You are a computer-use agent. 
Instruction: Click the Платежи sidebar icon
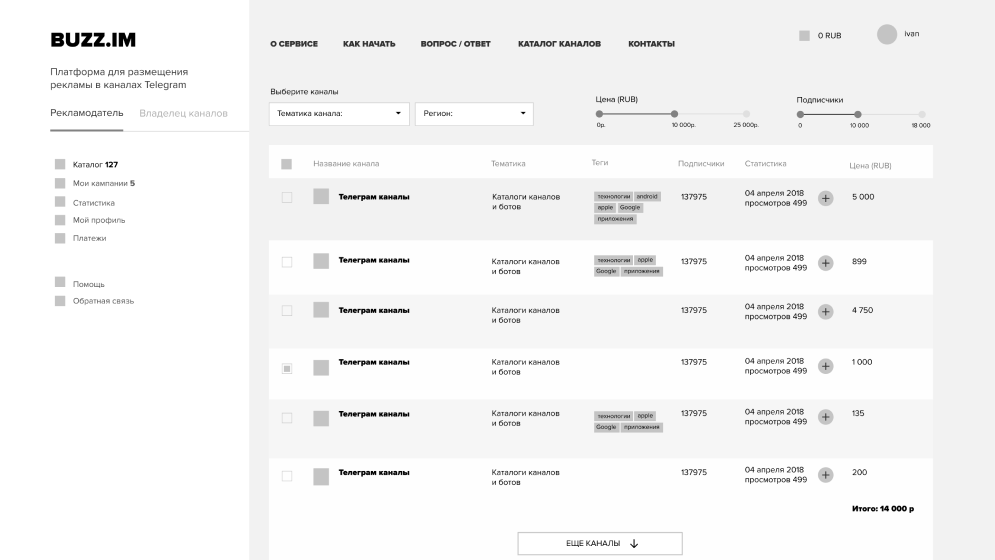tap(60, 238)
